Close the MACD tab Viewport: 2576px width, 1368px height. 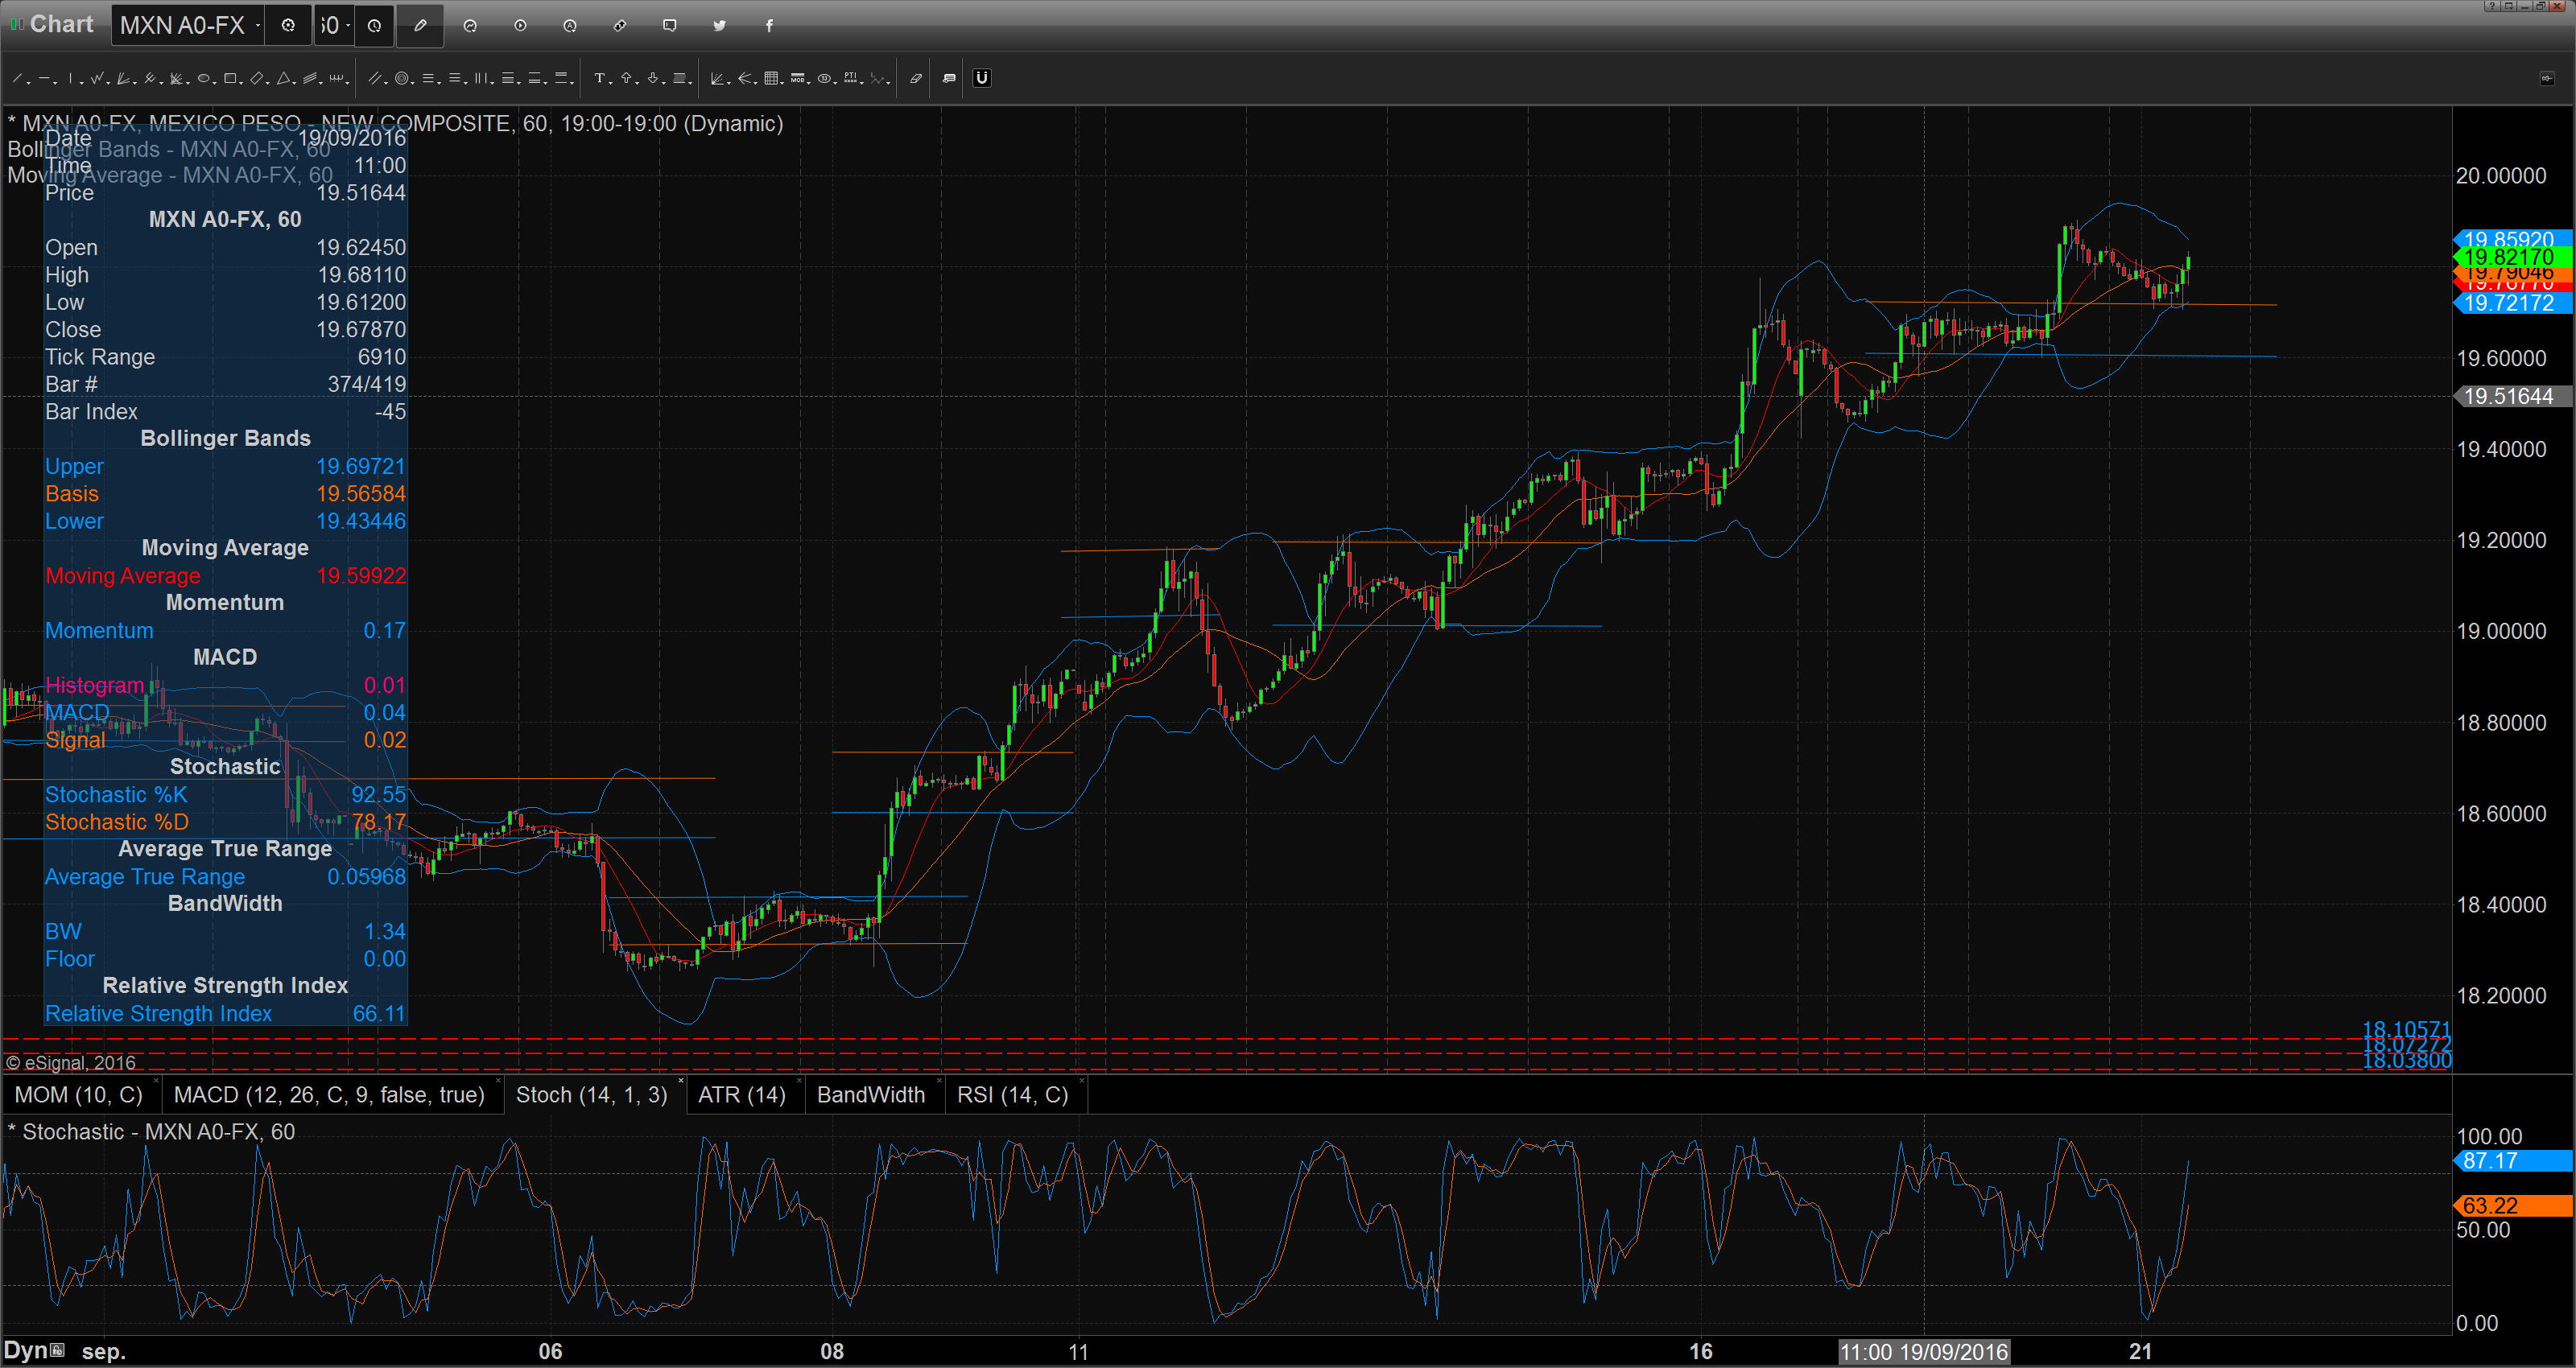pos(498,1081)
